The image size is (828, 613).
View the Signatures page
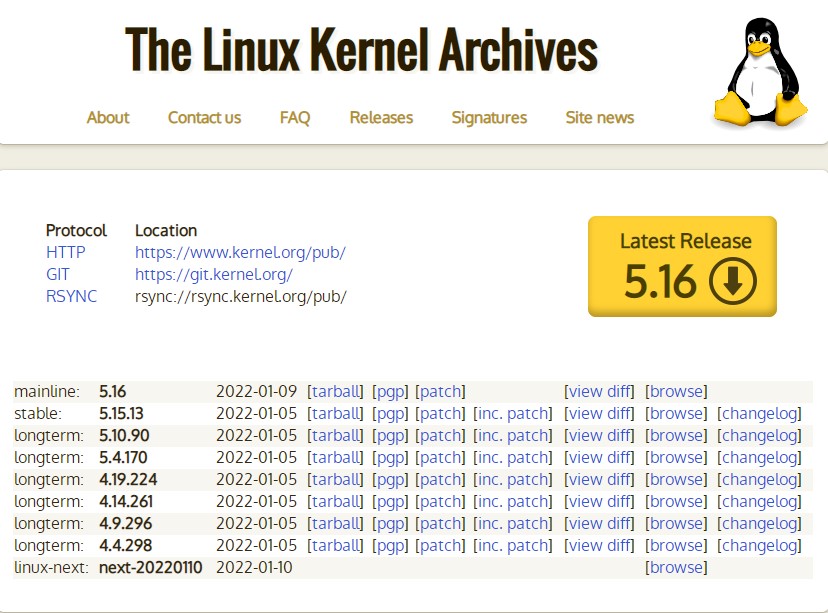pyautogui.click(x=489, y=118)
